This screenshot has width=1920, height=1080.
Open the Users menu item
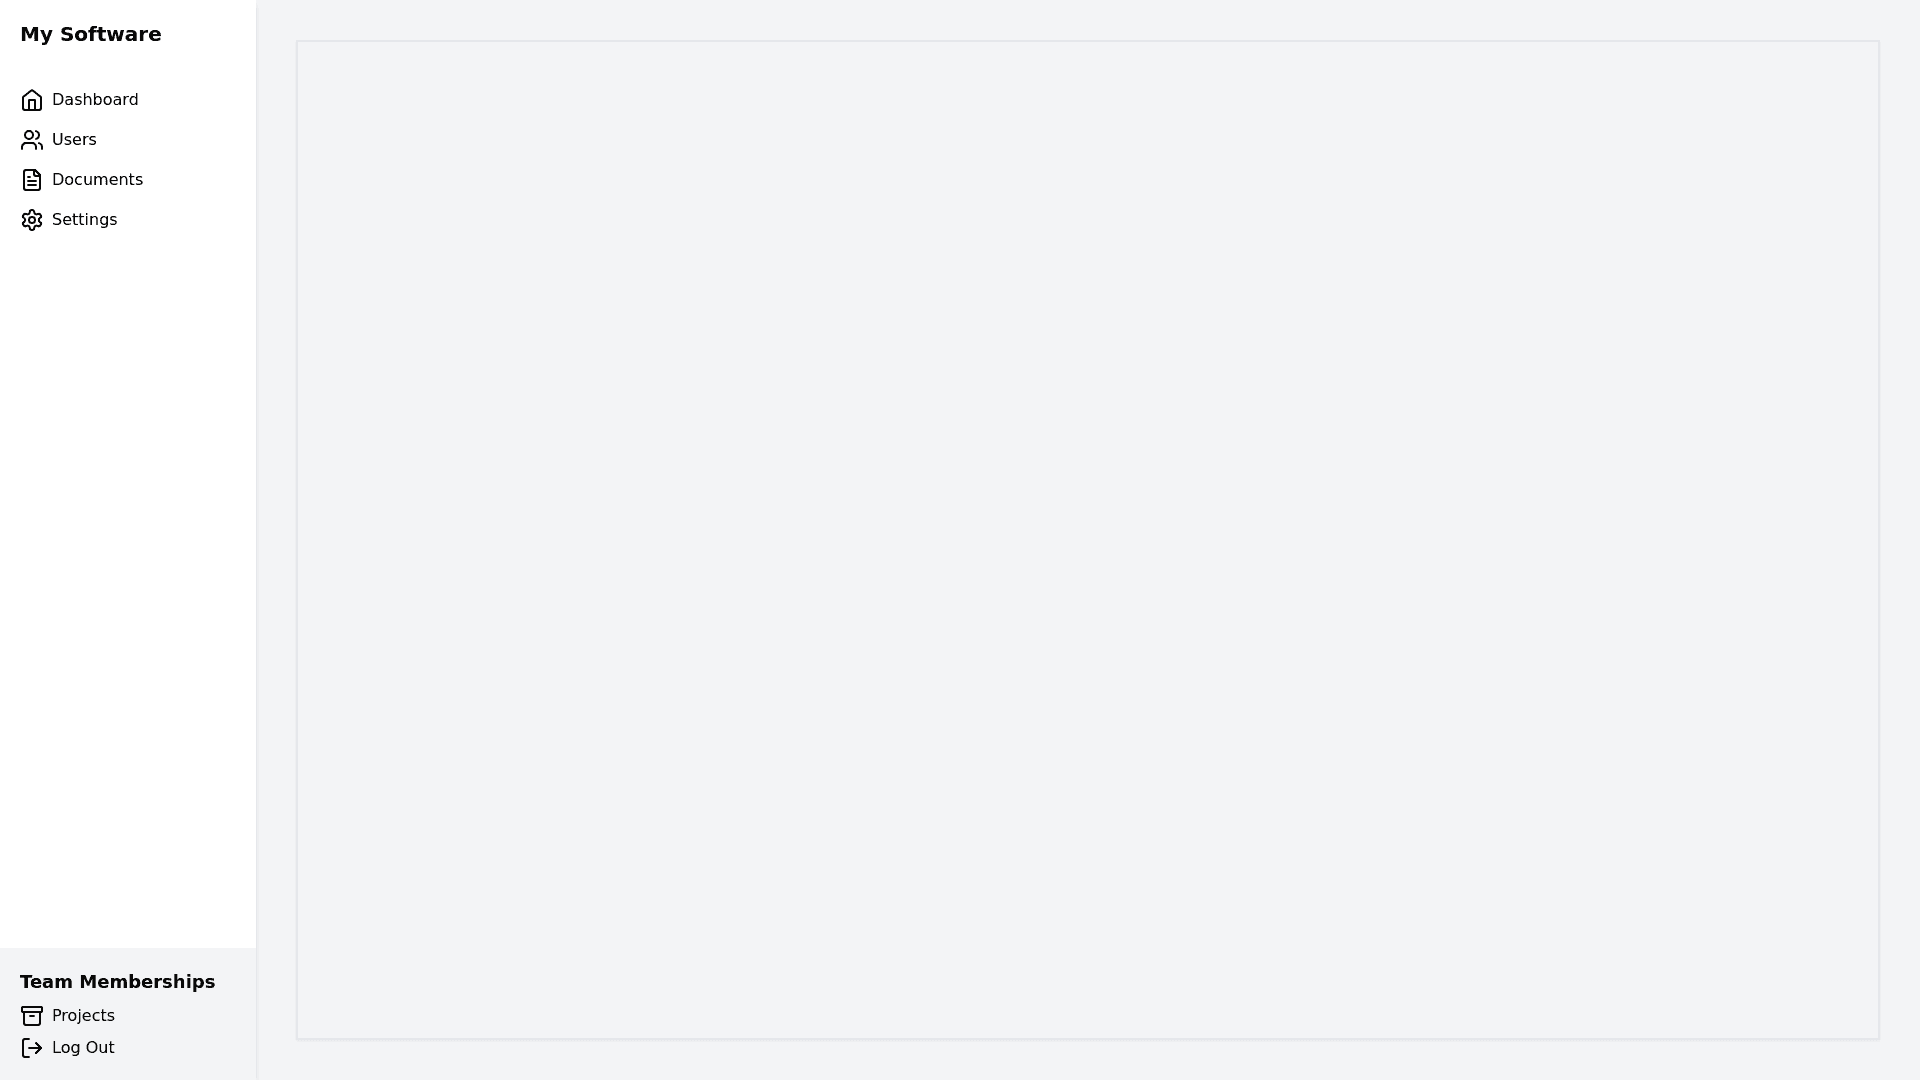74,140
